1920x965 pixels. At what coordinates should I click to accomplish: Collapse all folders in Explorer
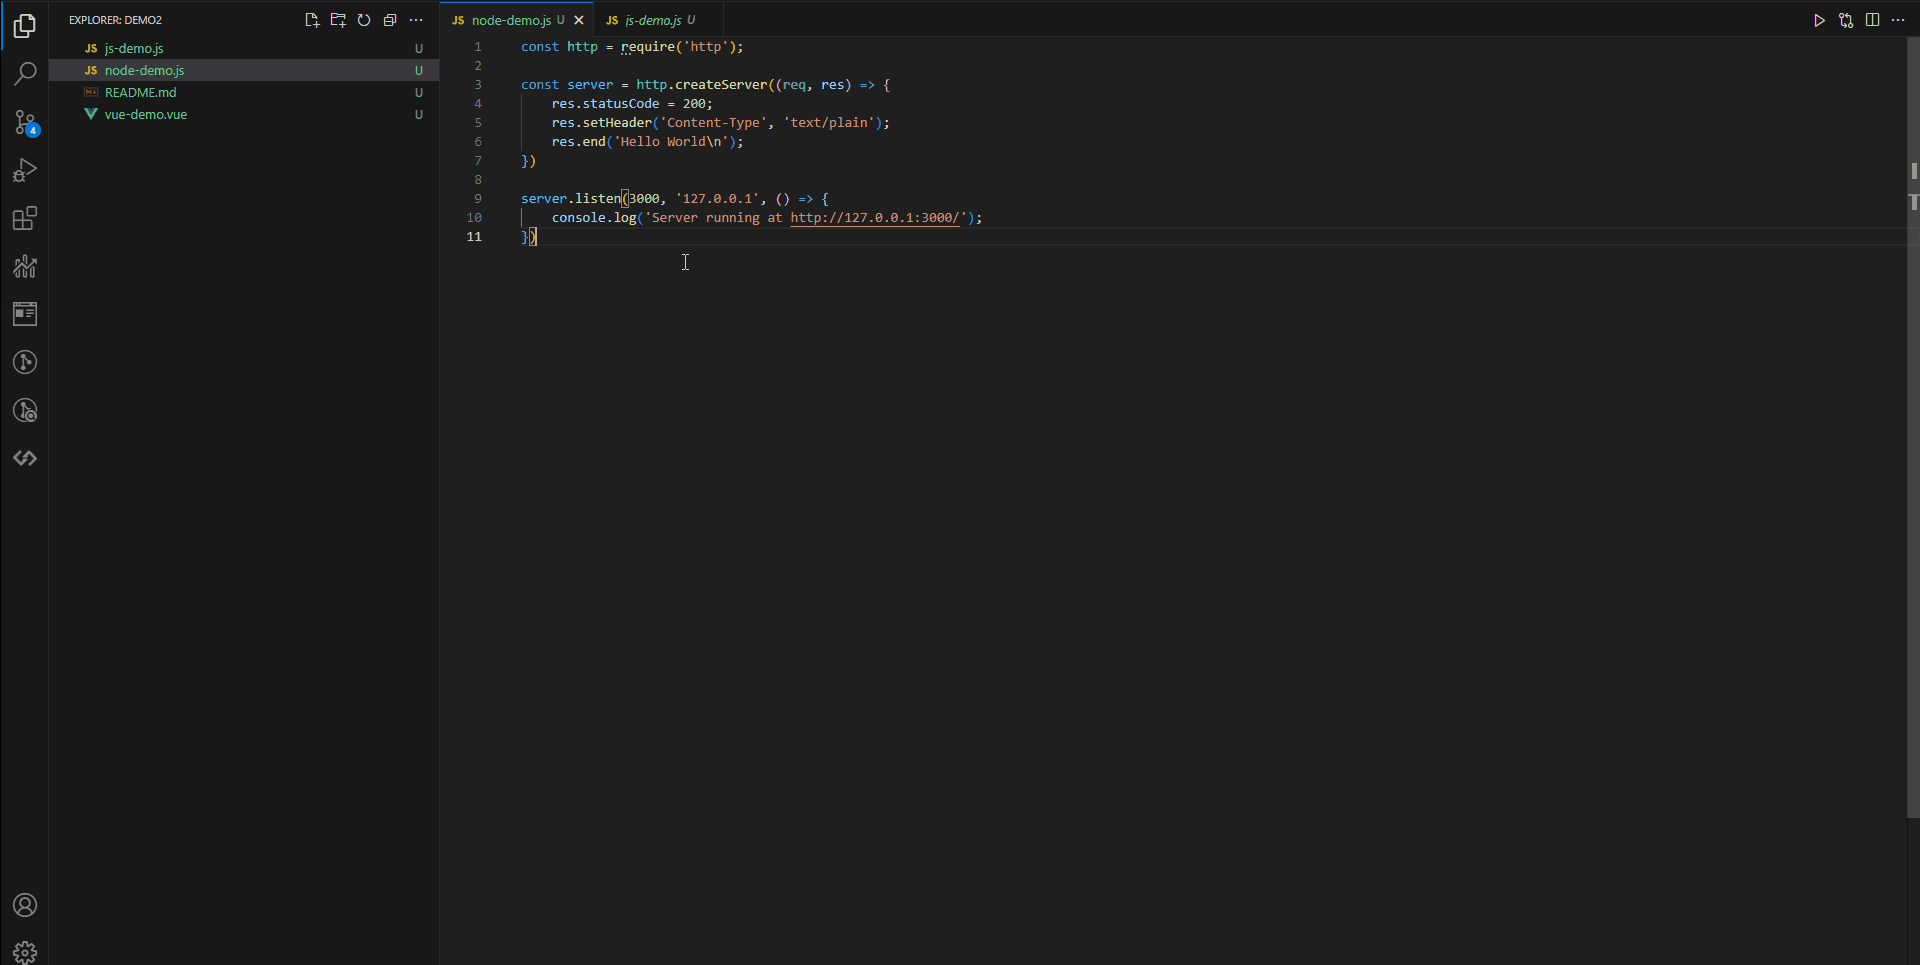(390, 20)
